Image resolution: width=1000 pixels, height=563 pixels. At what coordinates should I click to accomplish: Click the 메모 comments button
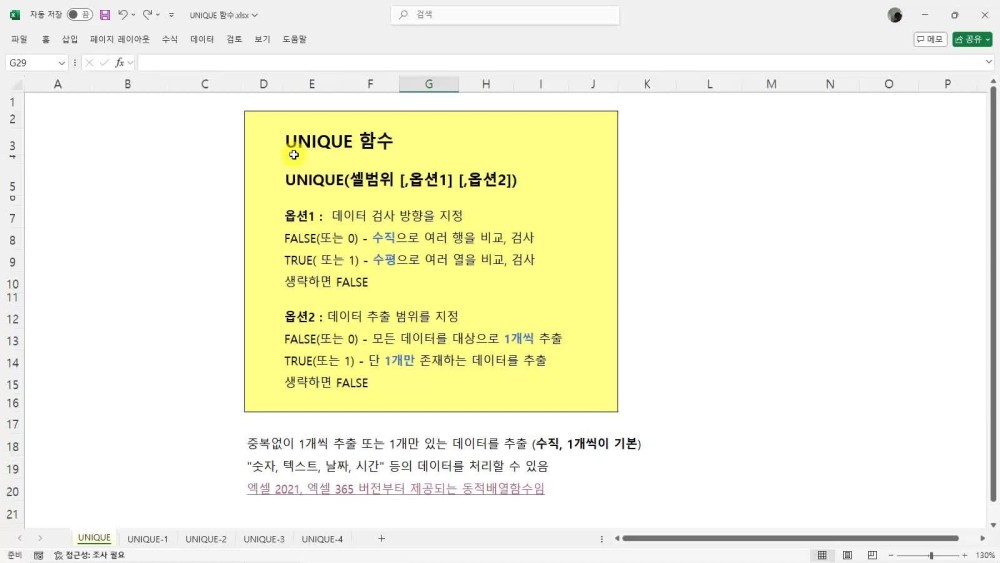pos(930,39)
